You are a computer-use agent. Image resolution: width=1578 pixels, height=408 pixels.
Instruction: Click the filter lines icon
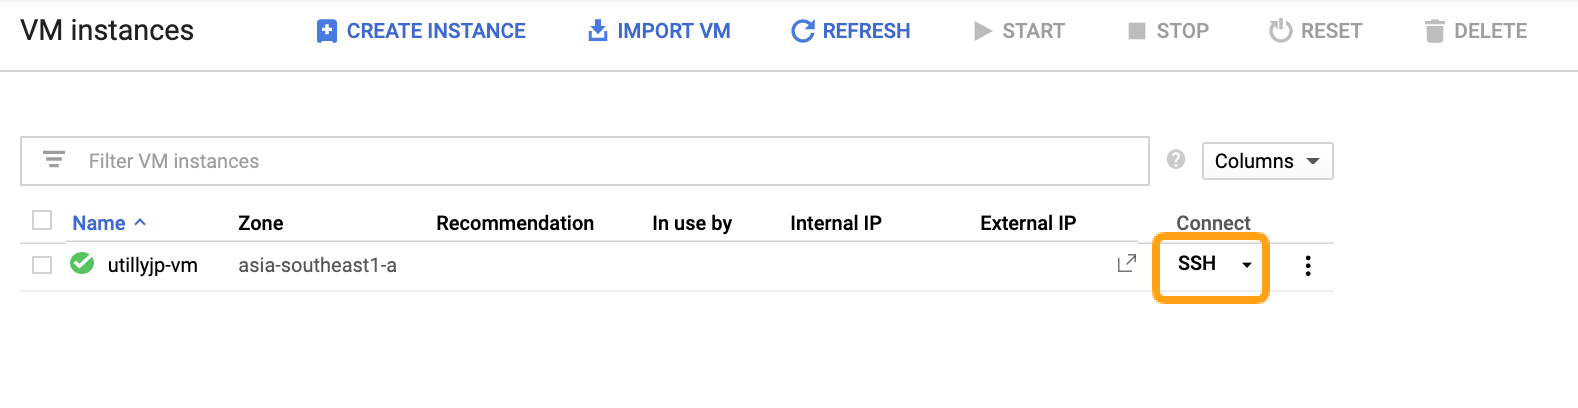click(54, 160)
